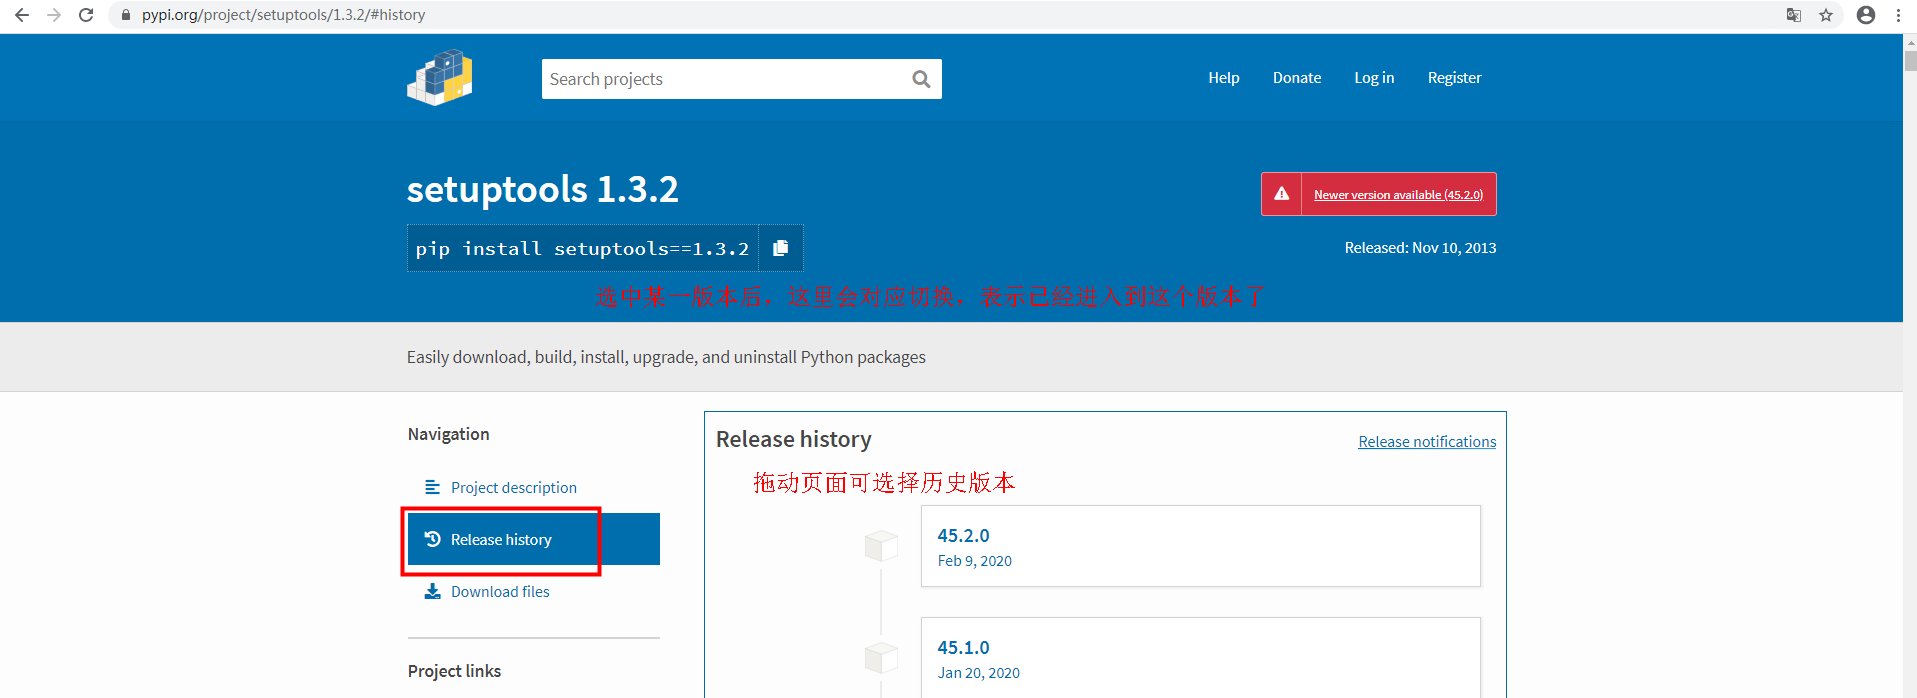Bookmark this page with the star
The image size is (1917, 698).
click(x=1826, y=15)
